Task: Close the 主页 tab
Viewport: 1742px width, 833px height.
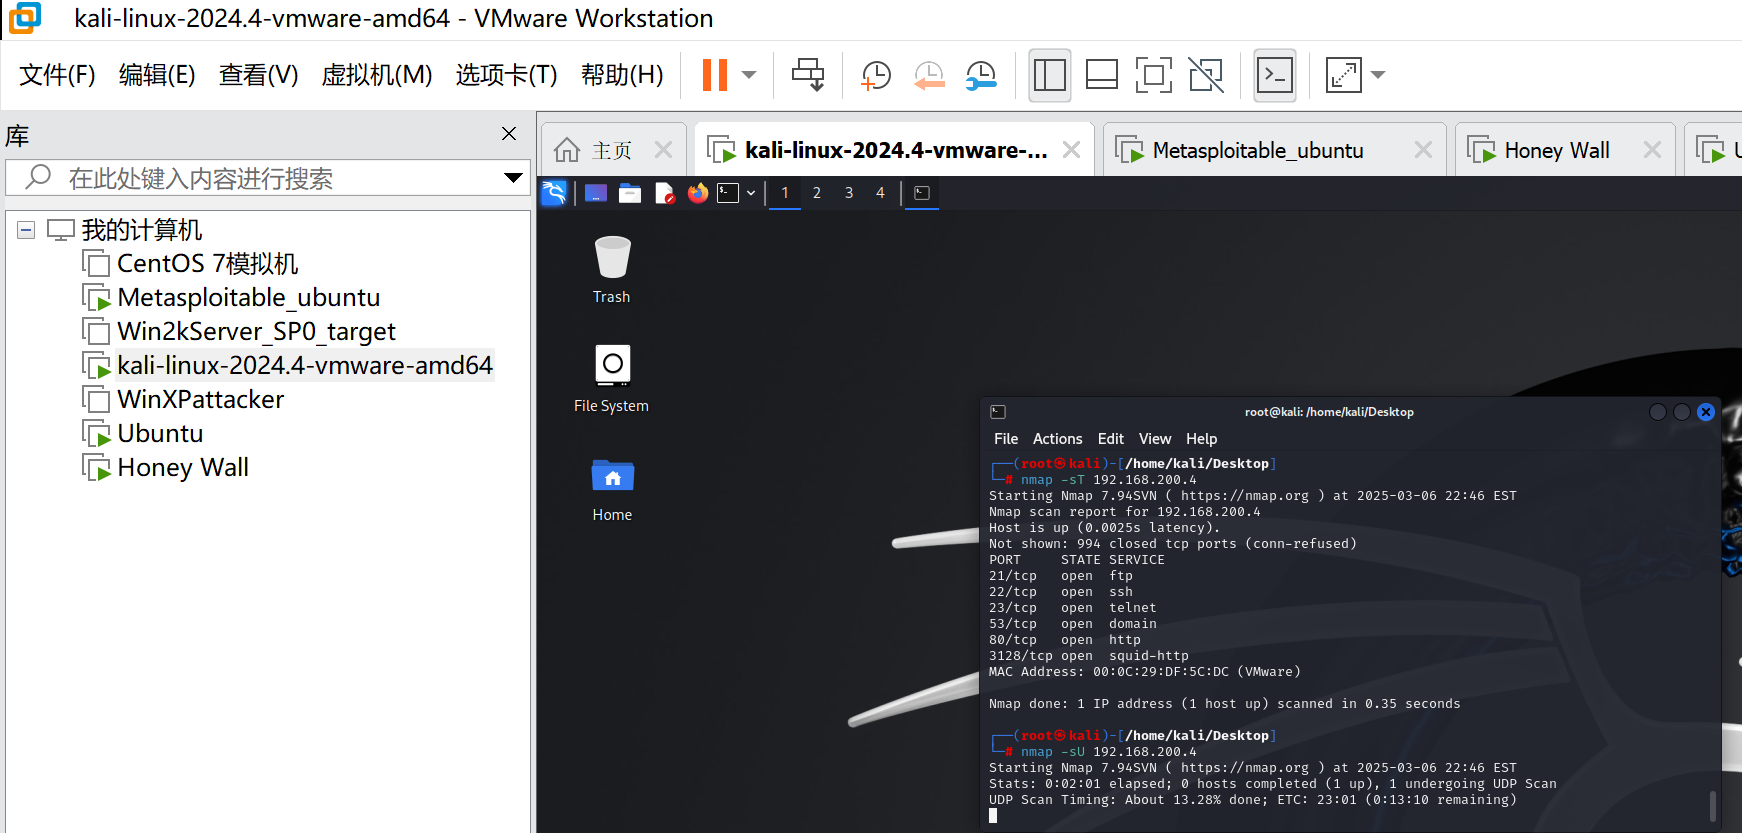Action: [x=663, y=150]
